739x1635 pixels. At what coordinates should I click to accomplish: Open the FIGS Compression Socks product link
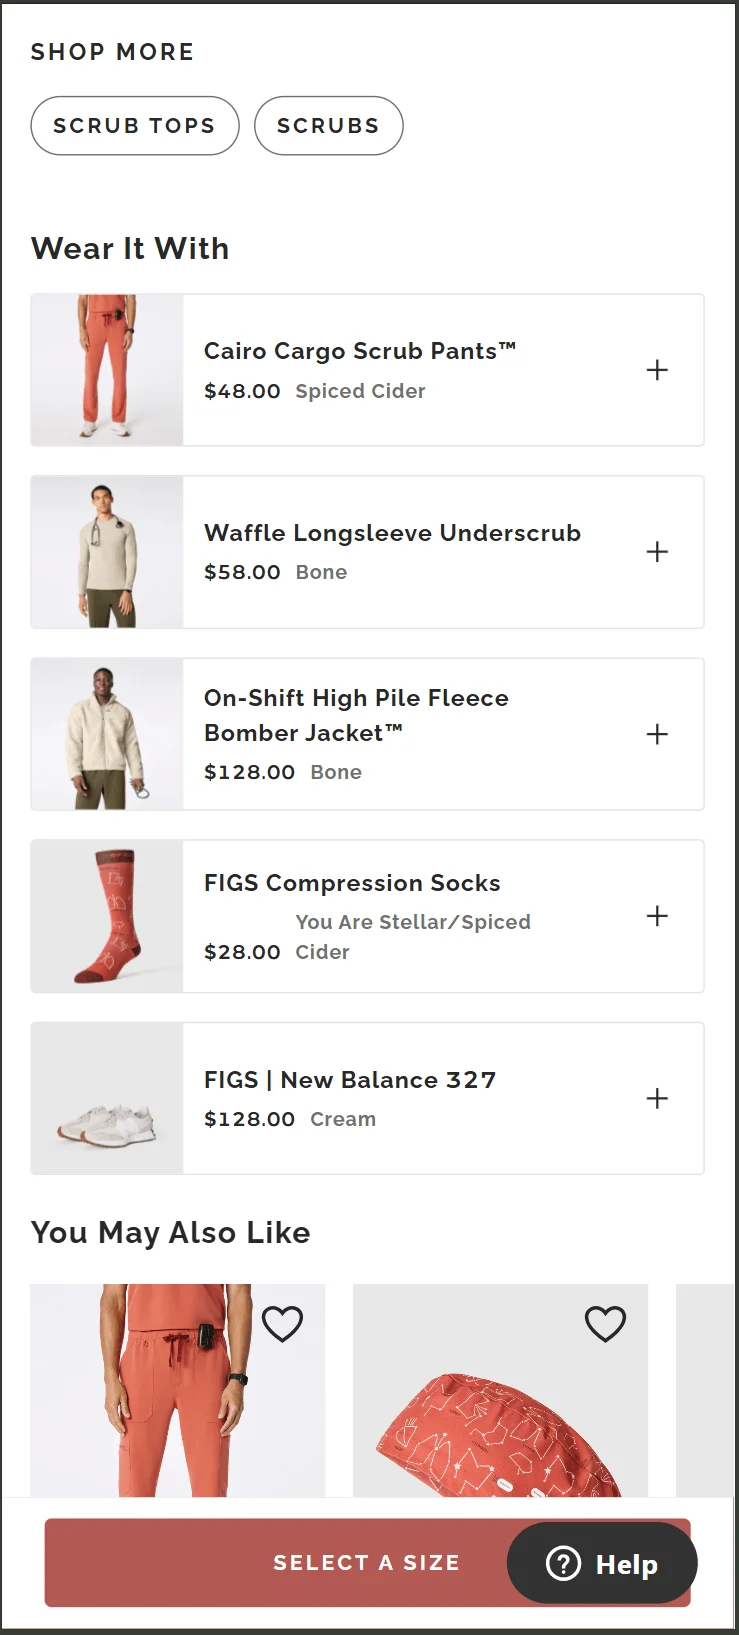coord(352,883)
